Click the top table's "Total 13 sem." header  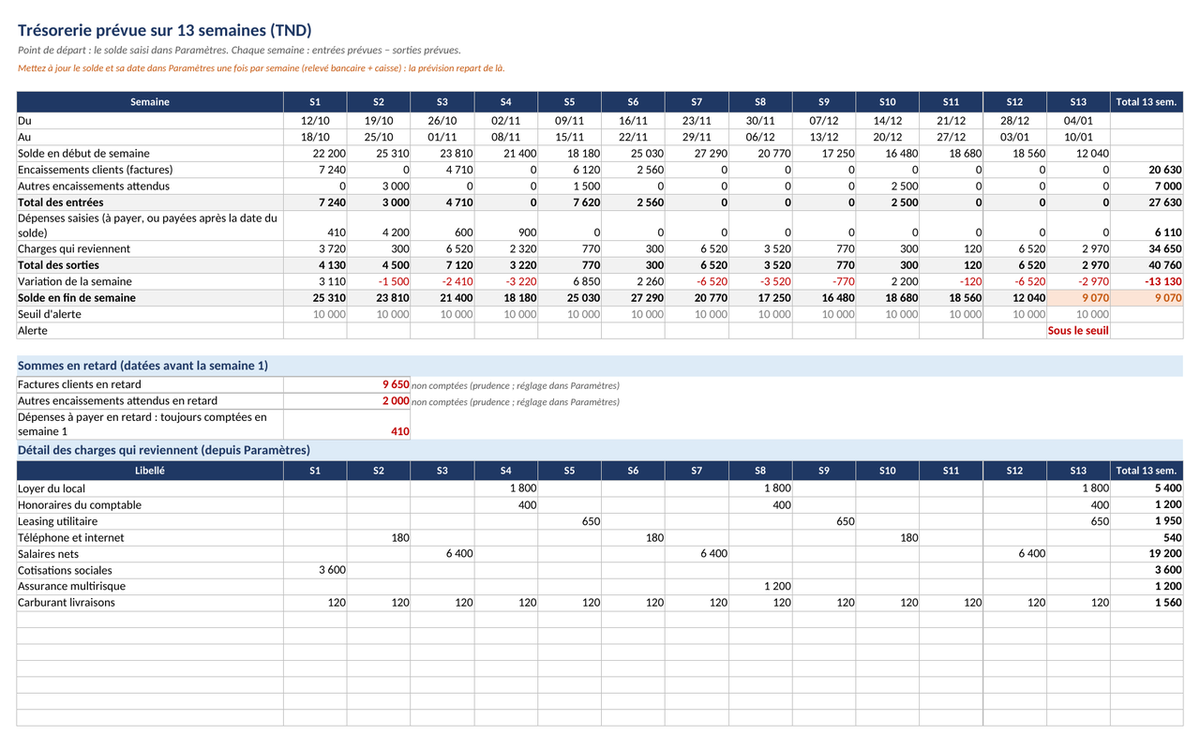coord(1146,102)
